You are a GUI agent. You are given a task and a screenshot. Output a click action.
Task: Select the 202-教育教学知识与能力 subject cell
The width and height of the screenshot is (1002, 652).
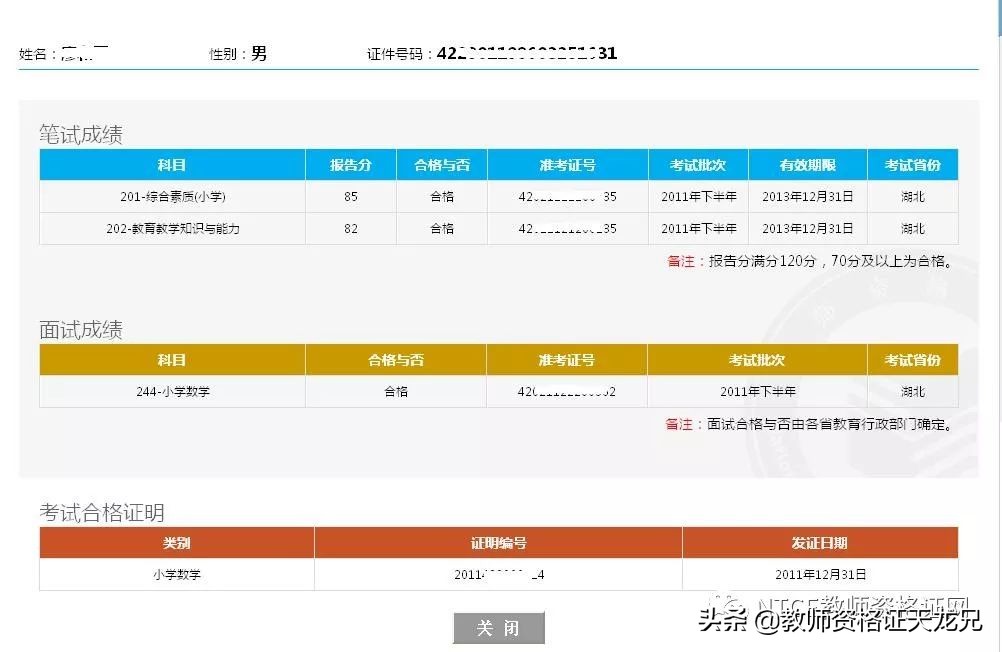tap(172, 229)
